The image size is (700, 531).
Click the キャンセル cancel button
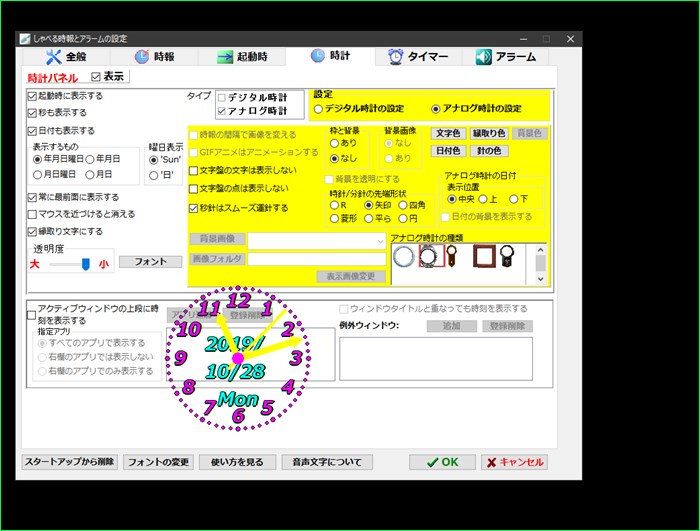coord(515,462)
